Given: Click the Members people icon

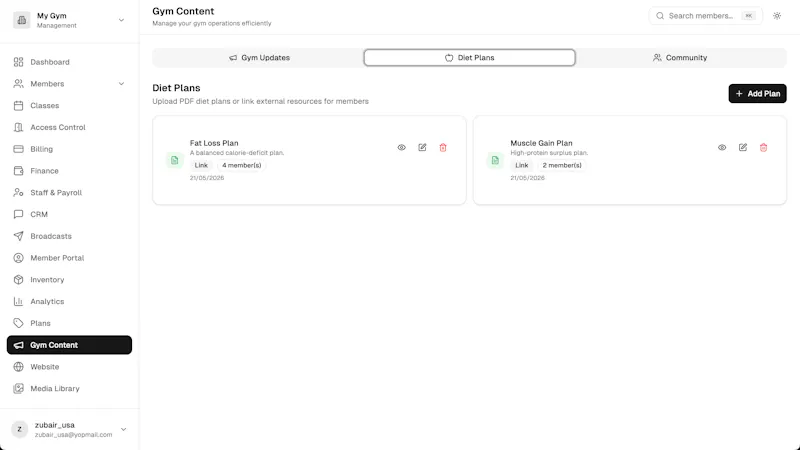Looking at the screenshot, I should coord(18,84).
